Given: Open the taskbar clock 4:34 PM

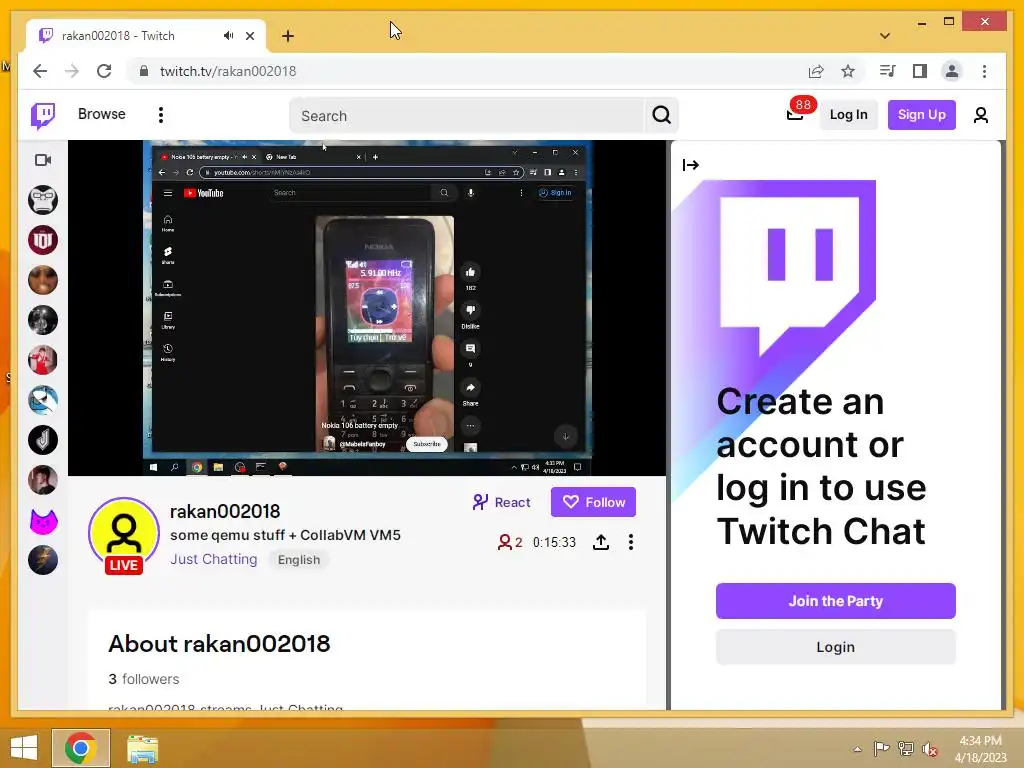Looking at the screenshot, I should point(980,749).
